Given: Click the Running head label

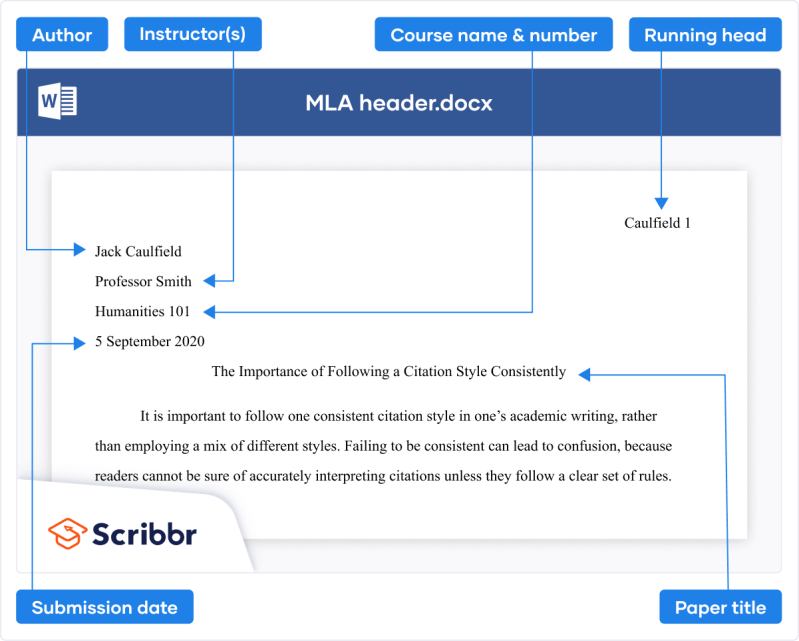Looking at the screenshot, I should pyautogui.click(x=705, y=34).
